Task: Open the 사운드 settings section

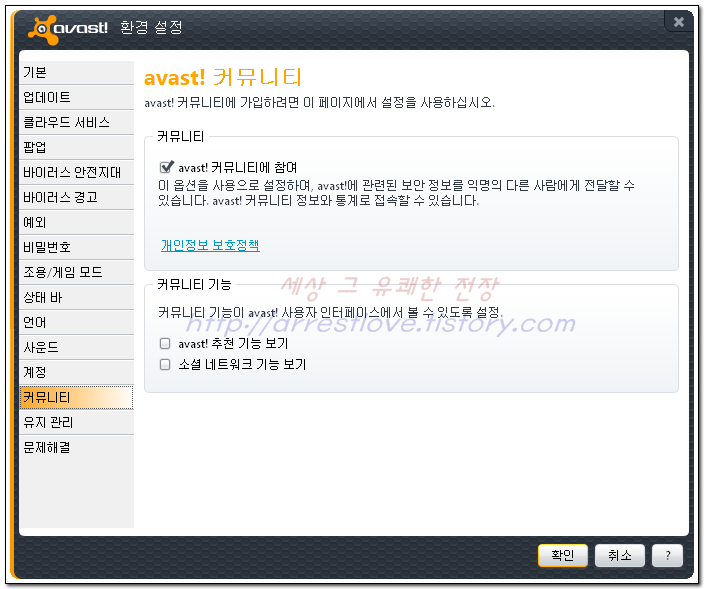Action: click(x=76, y=347)
